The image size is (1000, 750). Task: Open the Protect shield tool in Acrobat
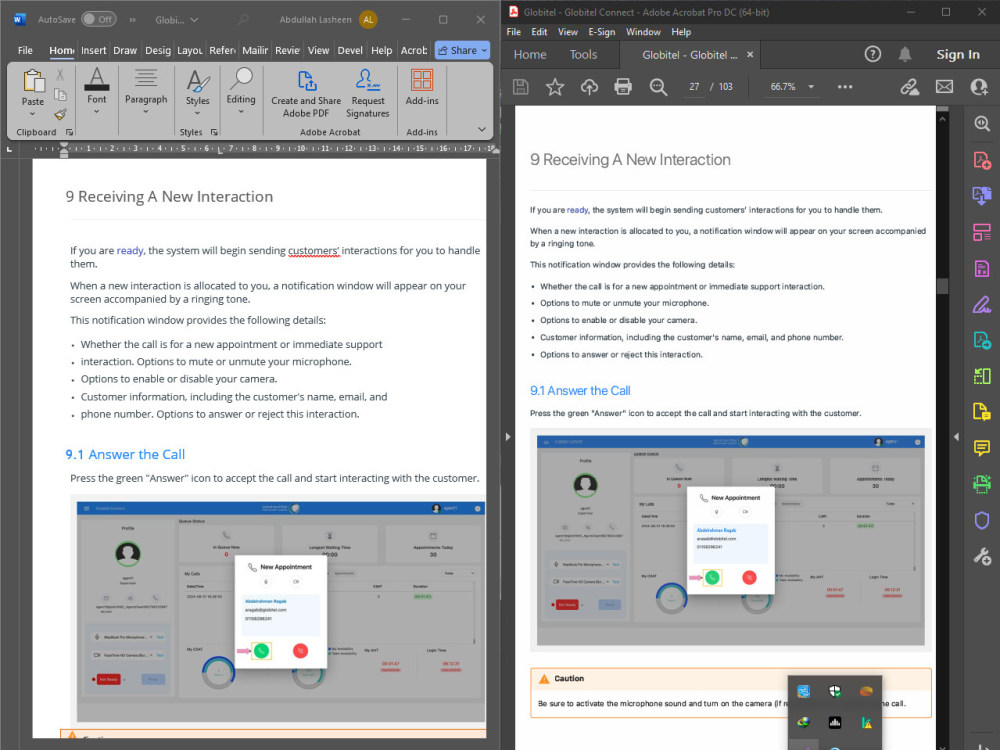click(x=982, y=520)
